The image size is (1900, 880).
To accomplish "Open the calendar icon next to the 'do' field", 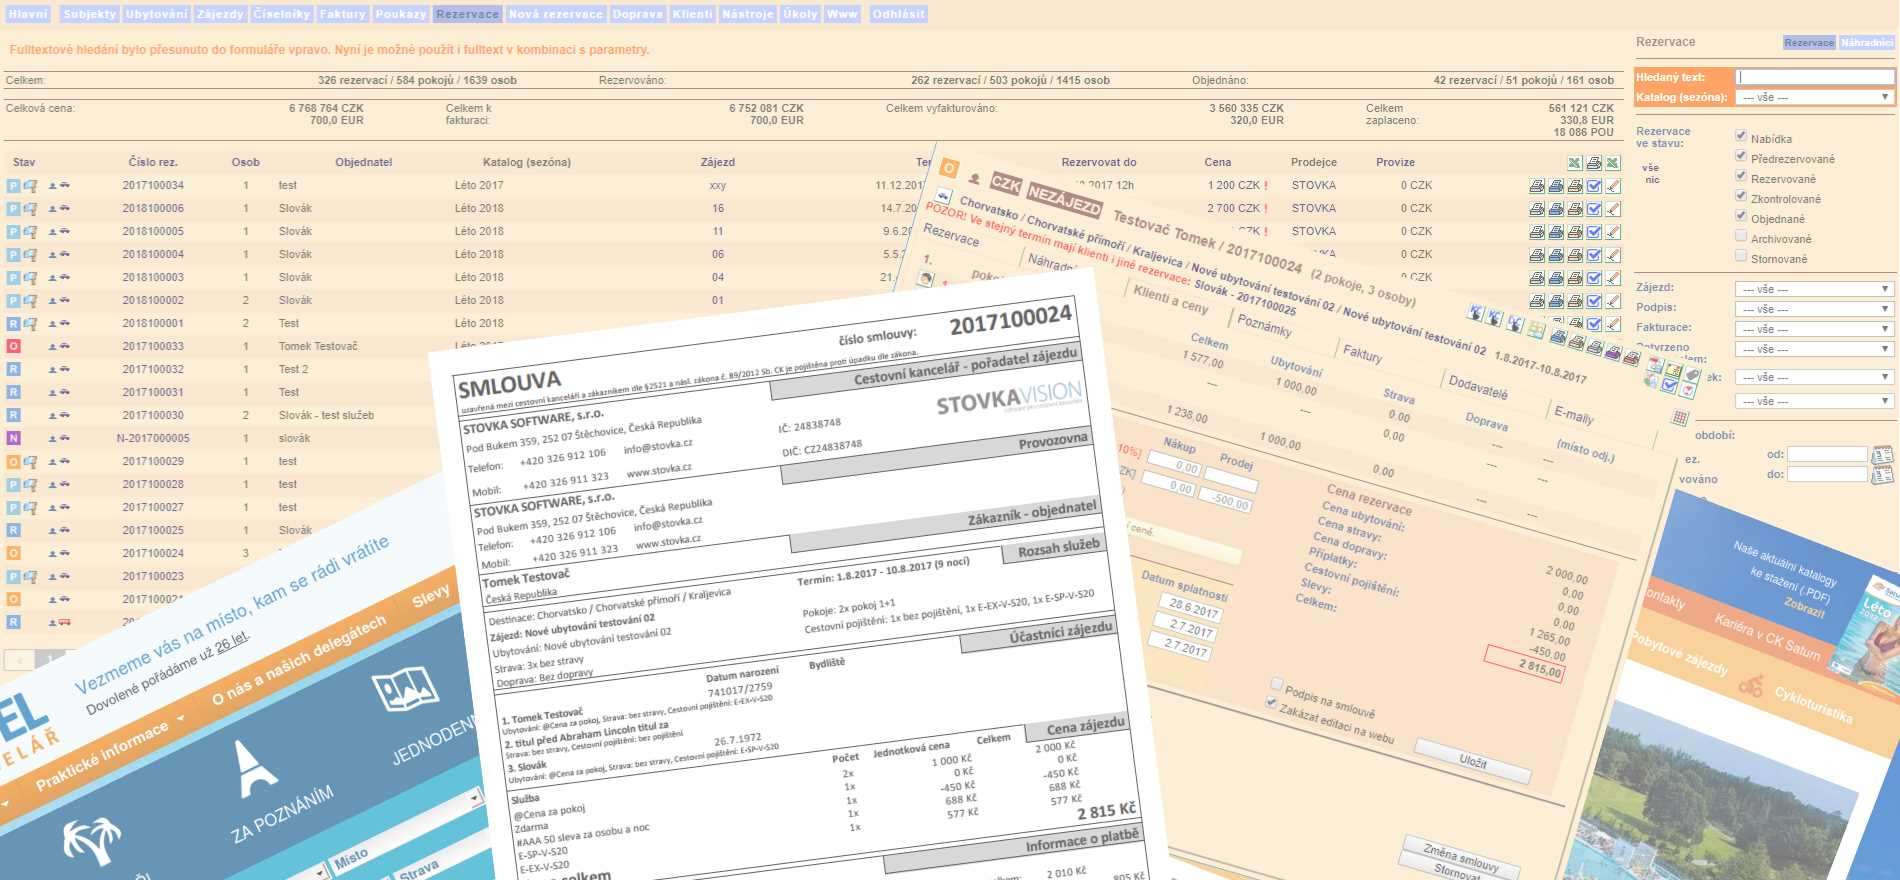I will click(x=1882, y=475).
